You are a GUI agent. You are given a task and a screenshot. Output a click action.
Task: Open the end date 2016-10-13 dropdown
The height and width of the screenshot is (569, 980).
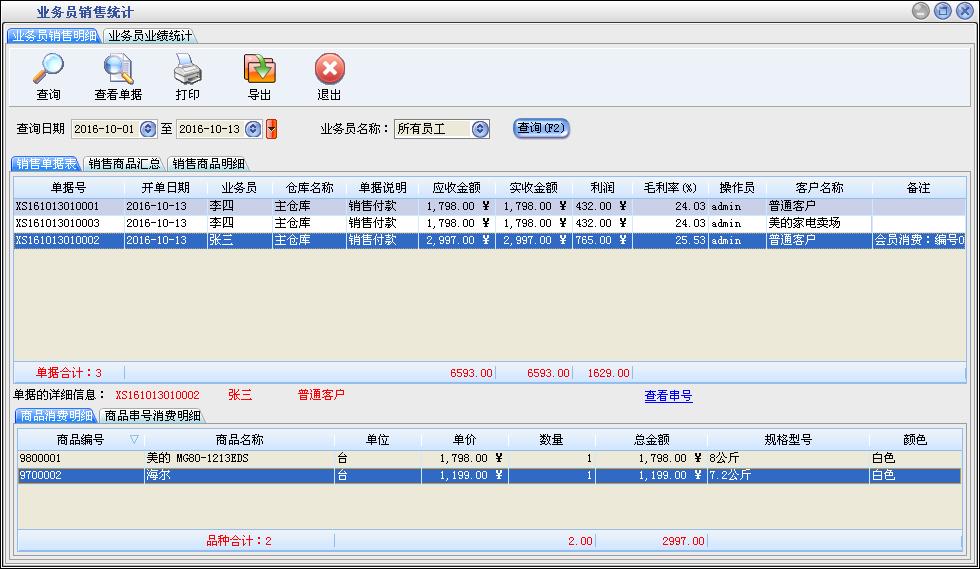253,129
